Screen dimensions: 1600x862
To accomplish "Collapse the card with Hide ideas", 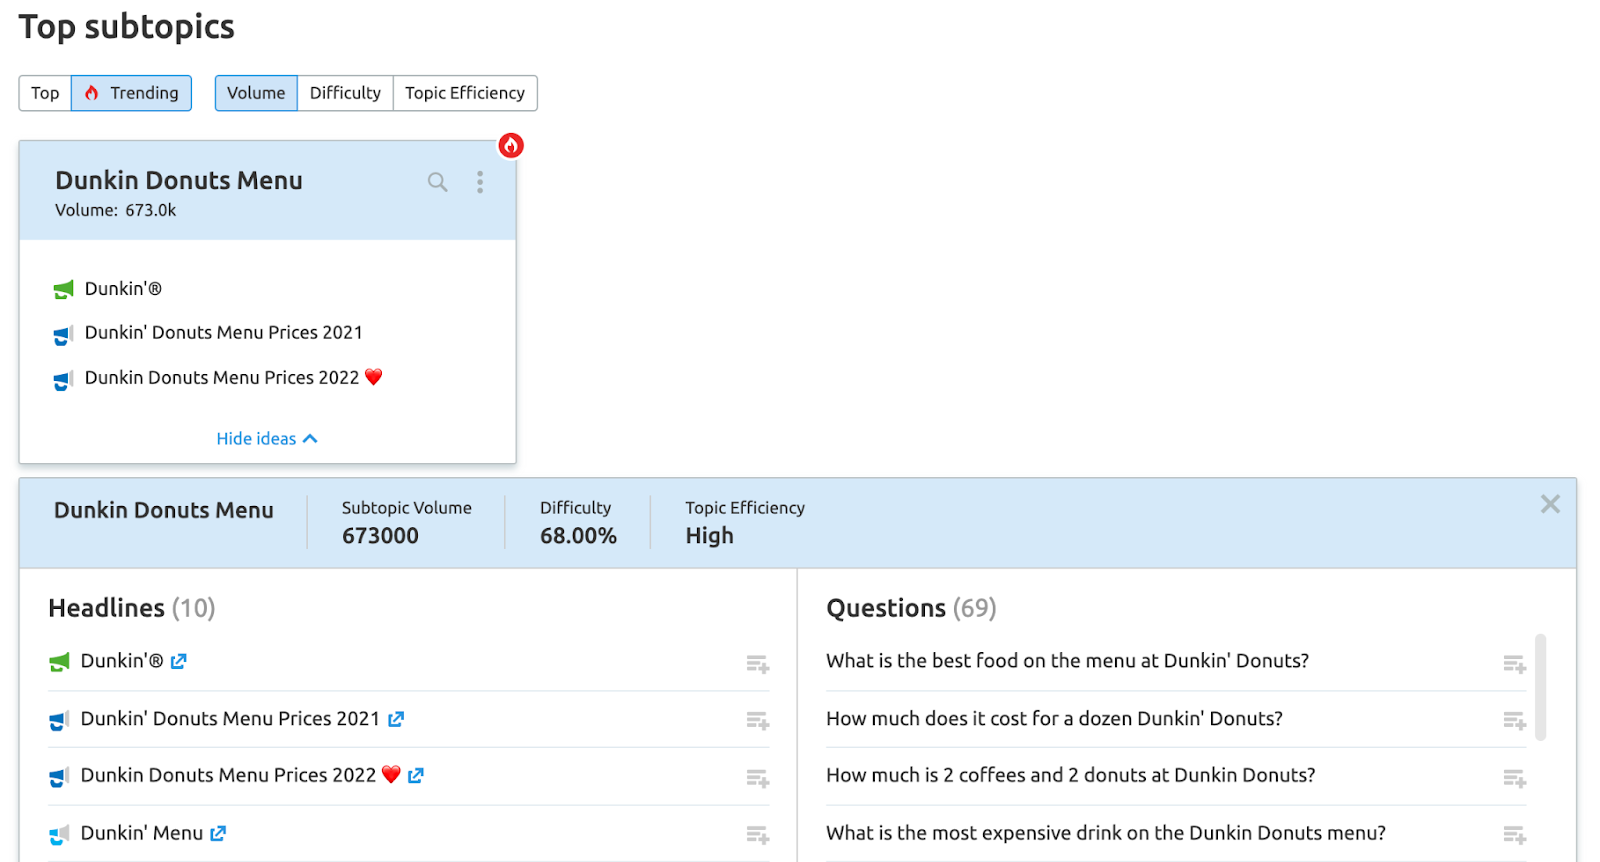I will 267,439.
